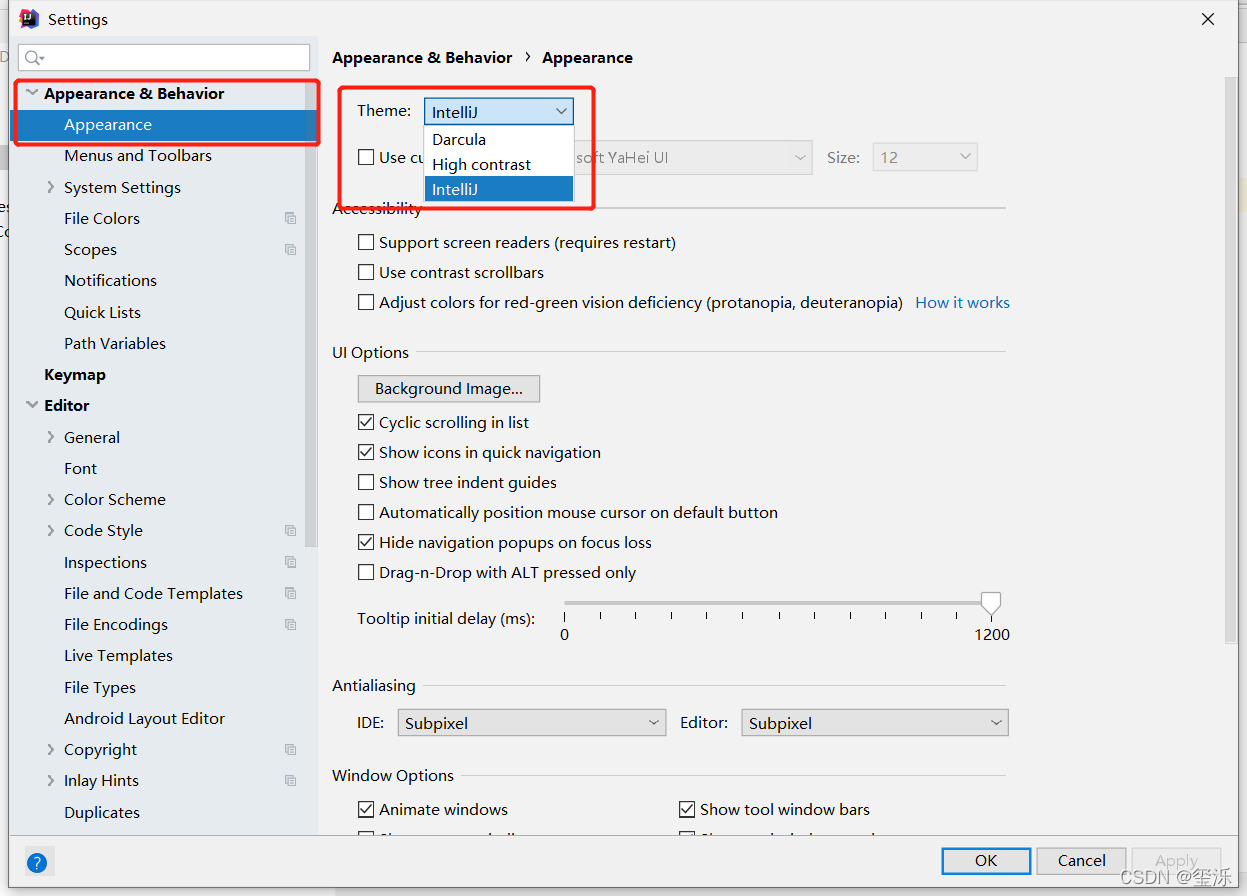Toggle the custom font checkbox
Screen dimensions: 1247x896
click(366, 157)
